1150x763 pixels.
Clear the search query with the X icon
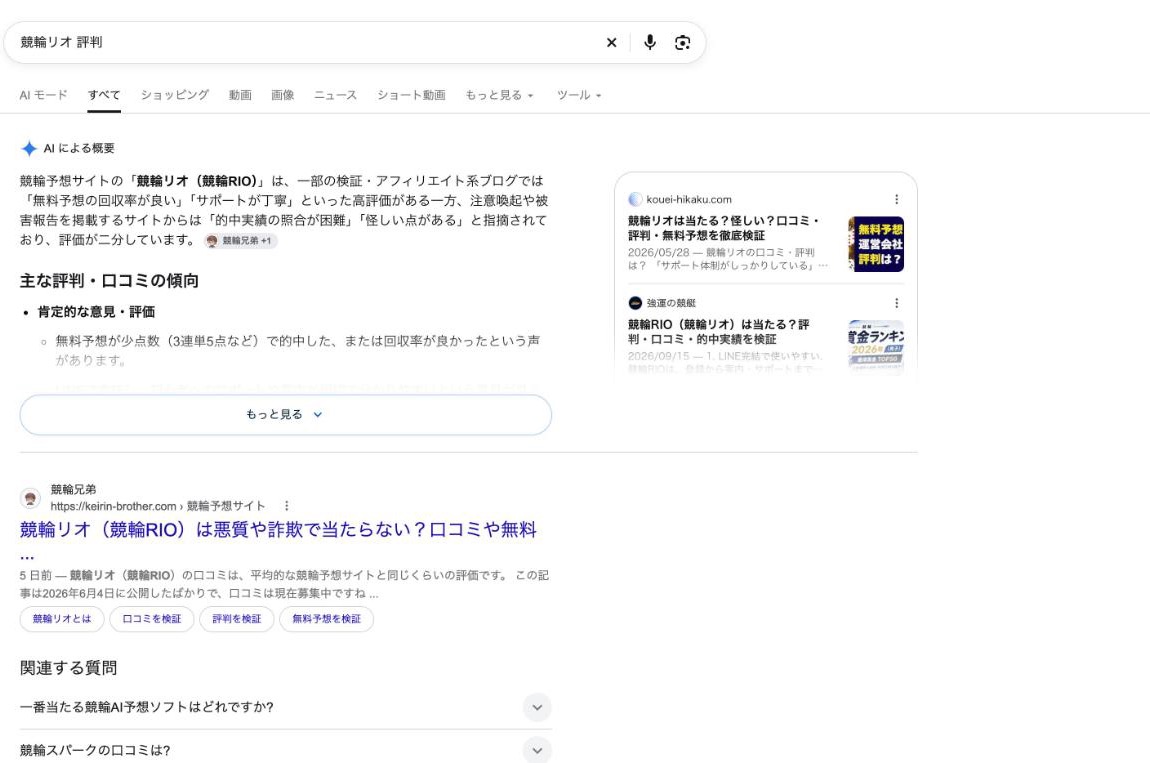pyautogui.click(x=611, y=43)
